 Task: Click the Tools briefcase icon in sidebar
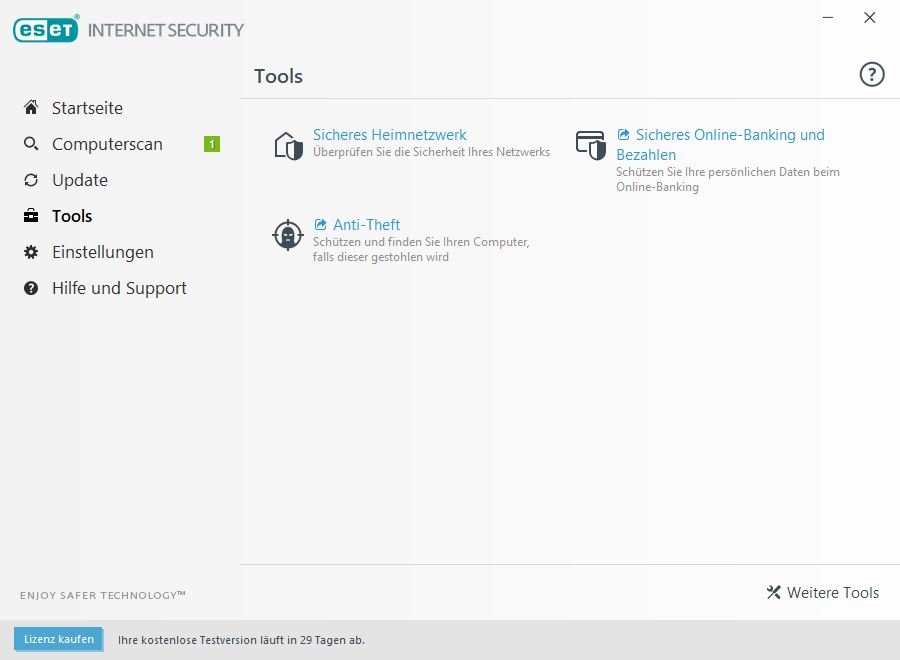[31, 216]
